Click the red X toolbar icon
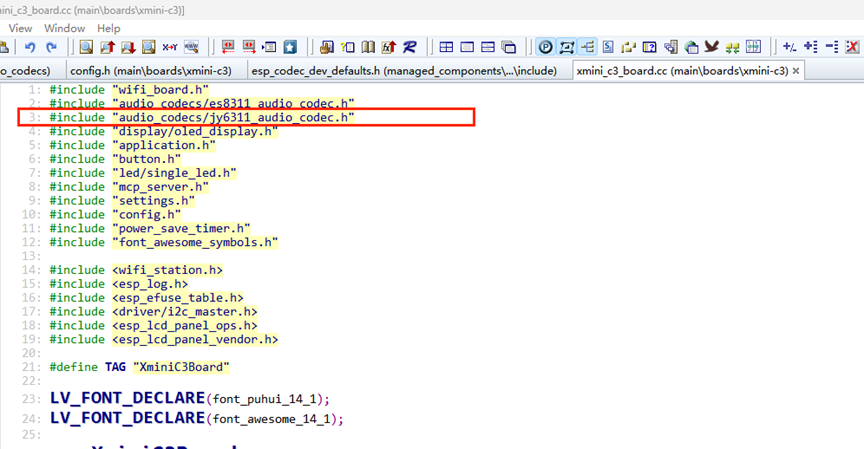Image resolution: width=864 pixels, height=449 pixels. [852, 47]
